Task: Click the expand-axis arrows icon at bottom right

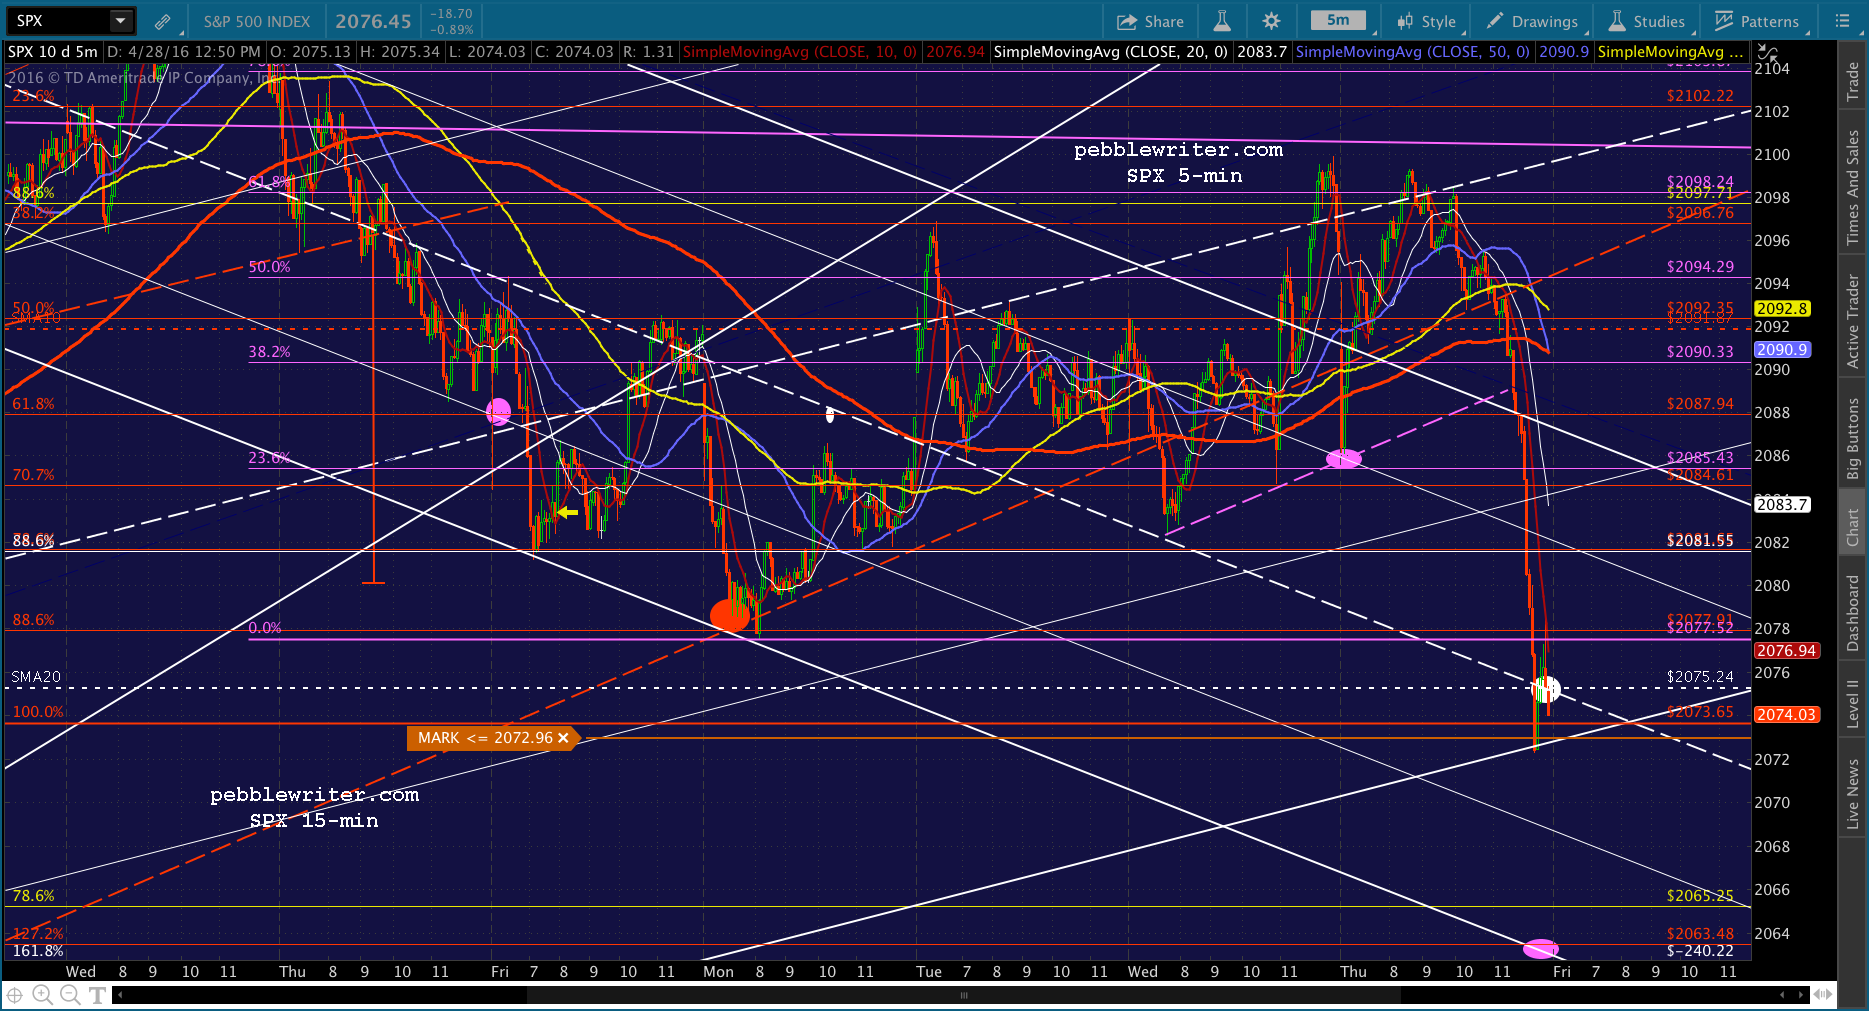Action: coord(1823,994)
